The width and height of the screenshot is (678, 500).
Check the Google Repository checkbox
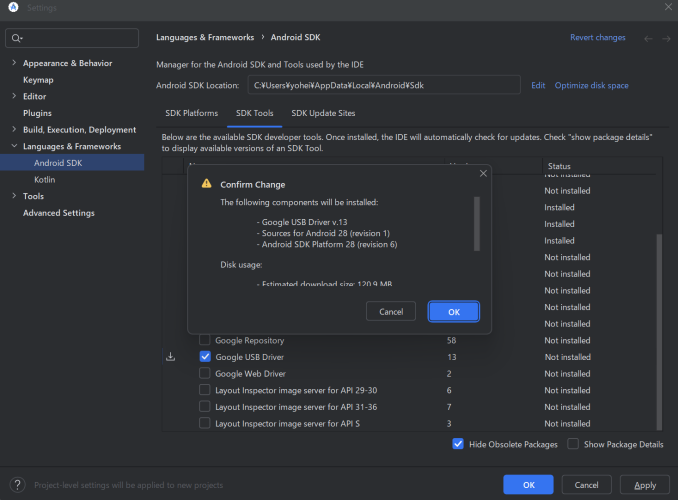pyautogui.click(x=205, y=340)
